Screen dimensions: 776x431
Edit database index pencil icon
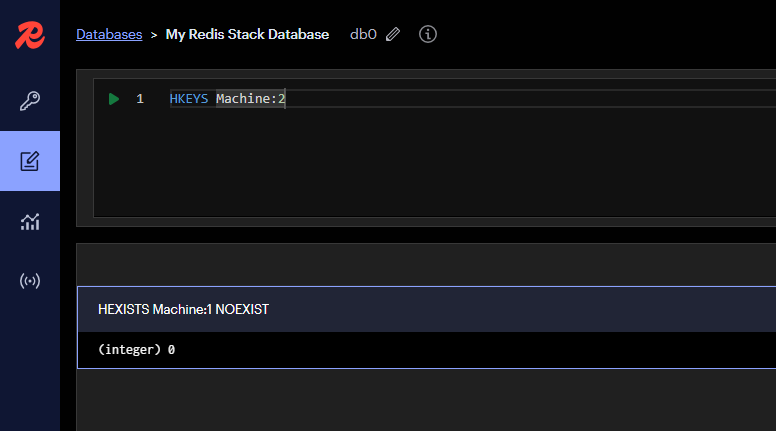click(x=393, y=34)
